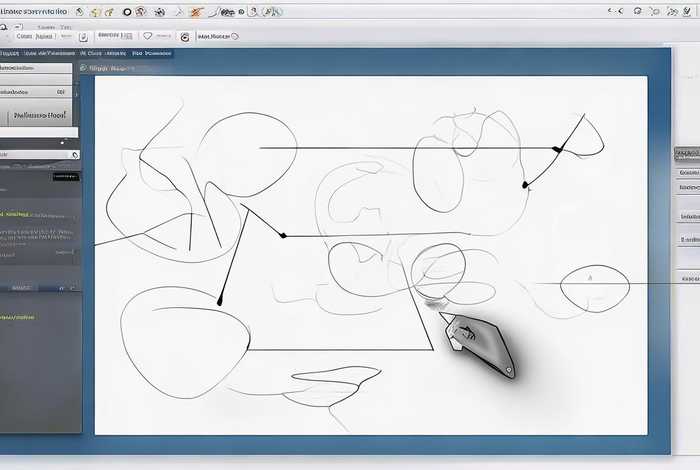700x470 pixels.
Task: Select the dark cloud-shaped toolbar icon
Action: click(x=228, y=12)
